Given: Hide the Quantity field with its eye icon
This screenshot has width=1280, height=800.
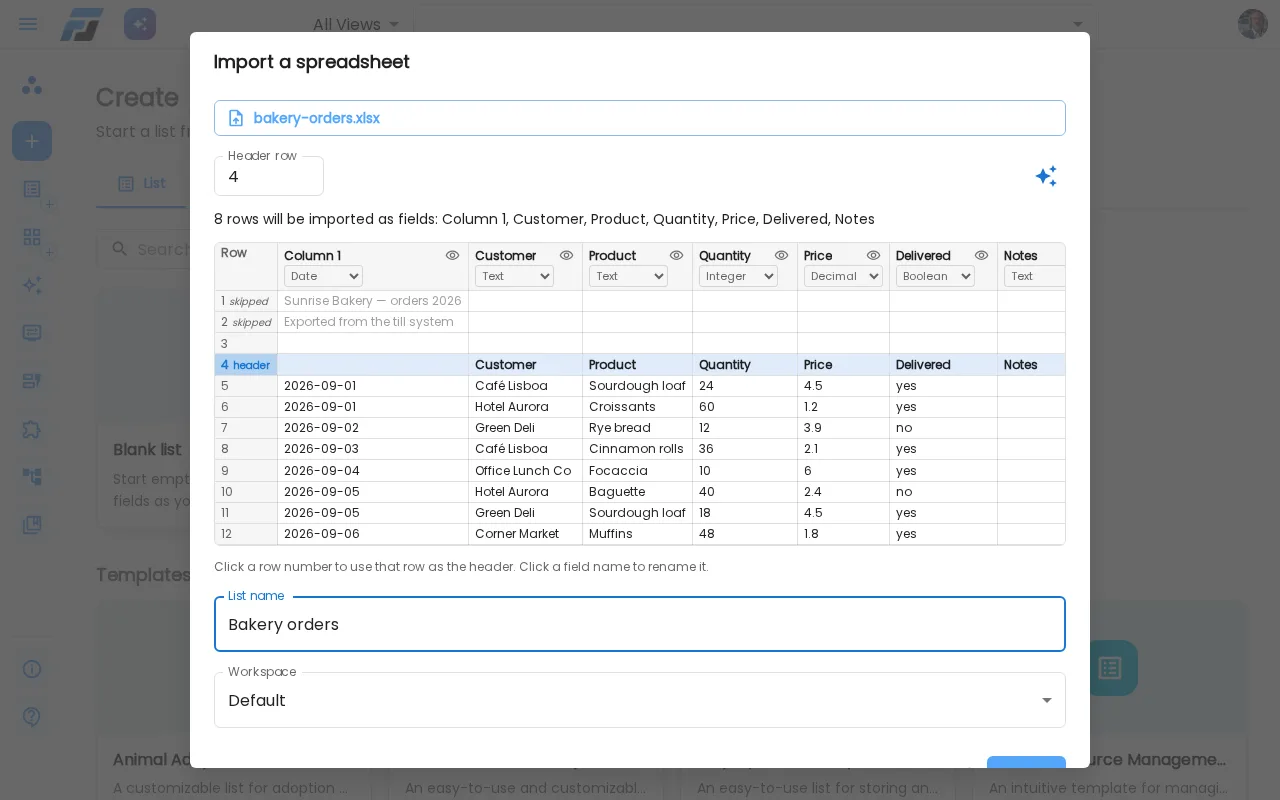Looking at the screenshot, I should coord(781,256).
